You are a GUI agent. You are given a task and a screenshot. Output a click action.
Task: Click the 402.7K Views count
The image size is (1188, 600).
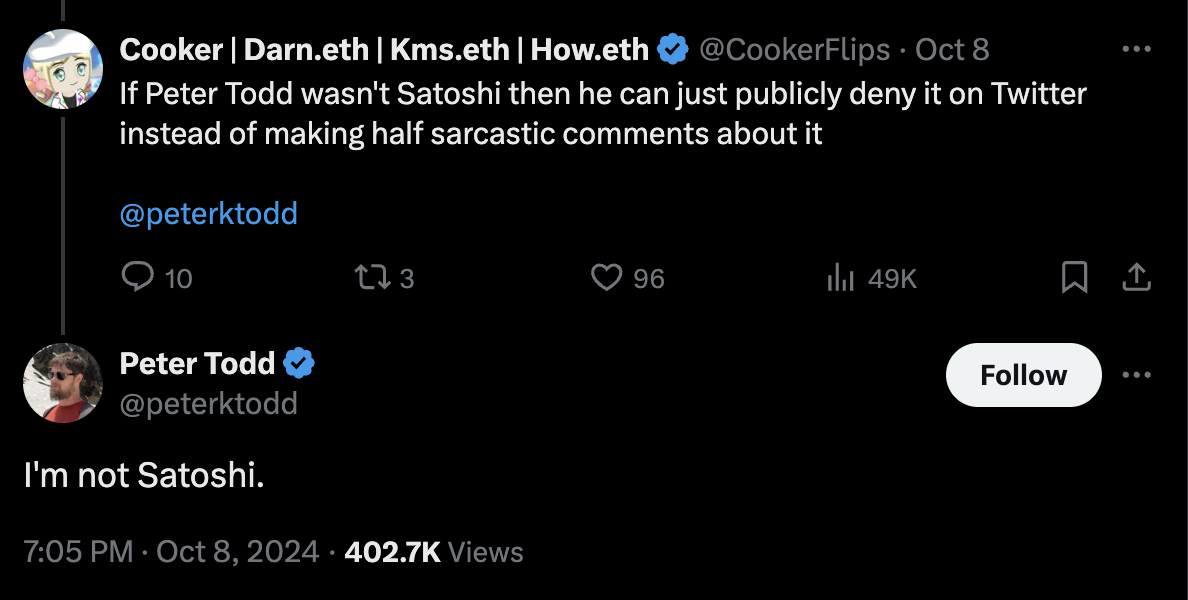point(433,552)
